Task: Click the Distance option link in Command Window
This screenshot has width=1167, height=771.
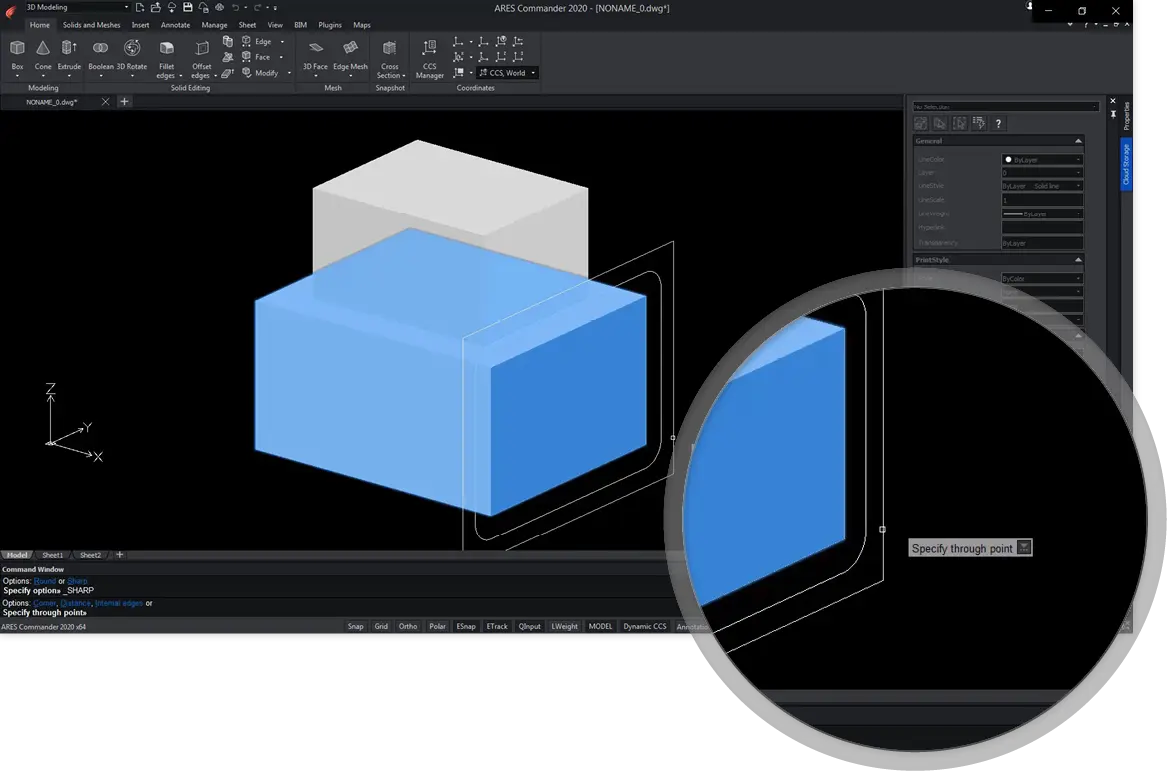Action: coord(75,604)
